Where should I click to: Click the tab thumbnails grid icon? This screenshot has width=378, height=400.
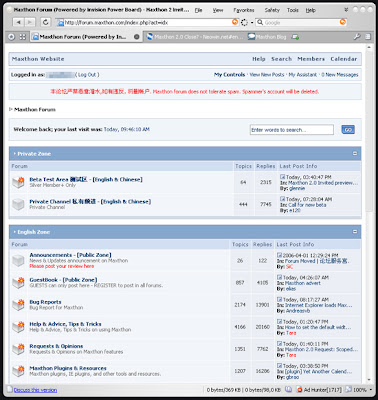click(22, 37)
